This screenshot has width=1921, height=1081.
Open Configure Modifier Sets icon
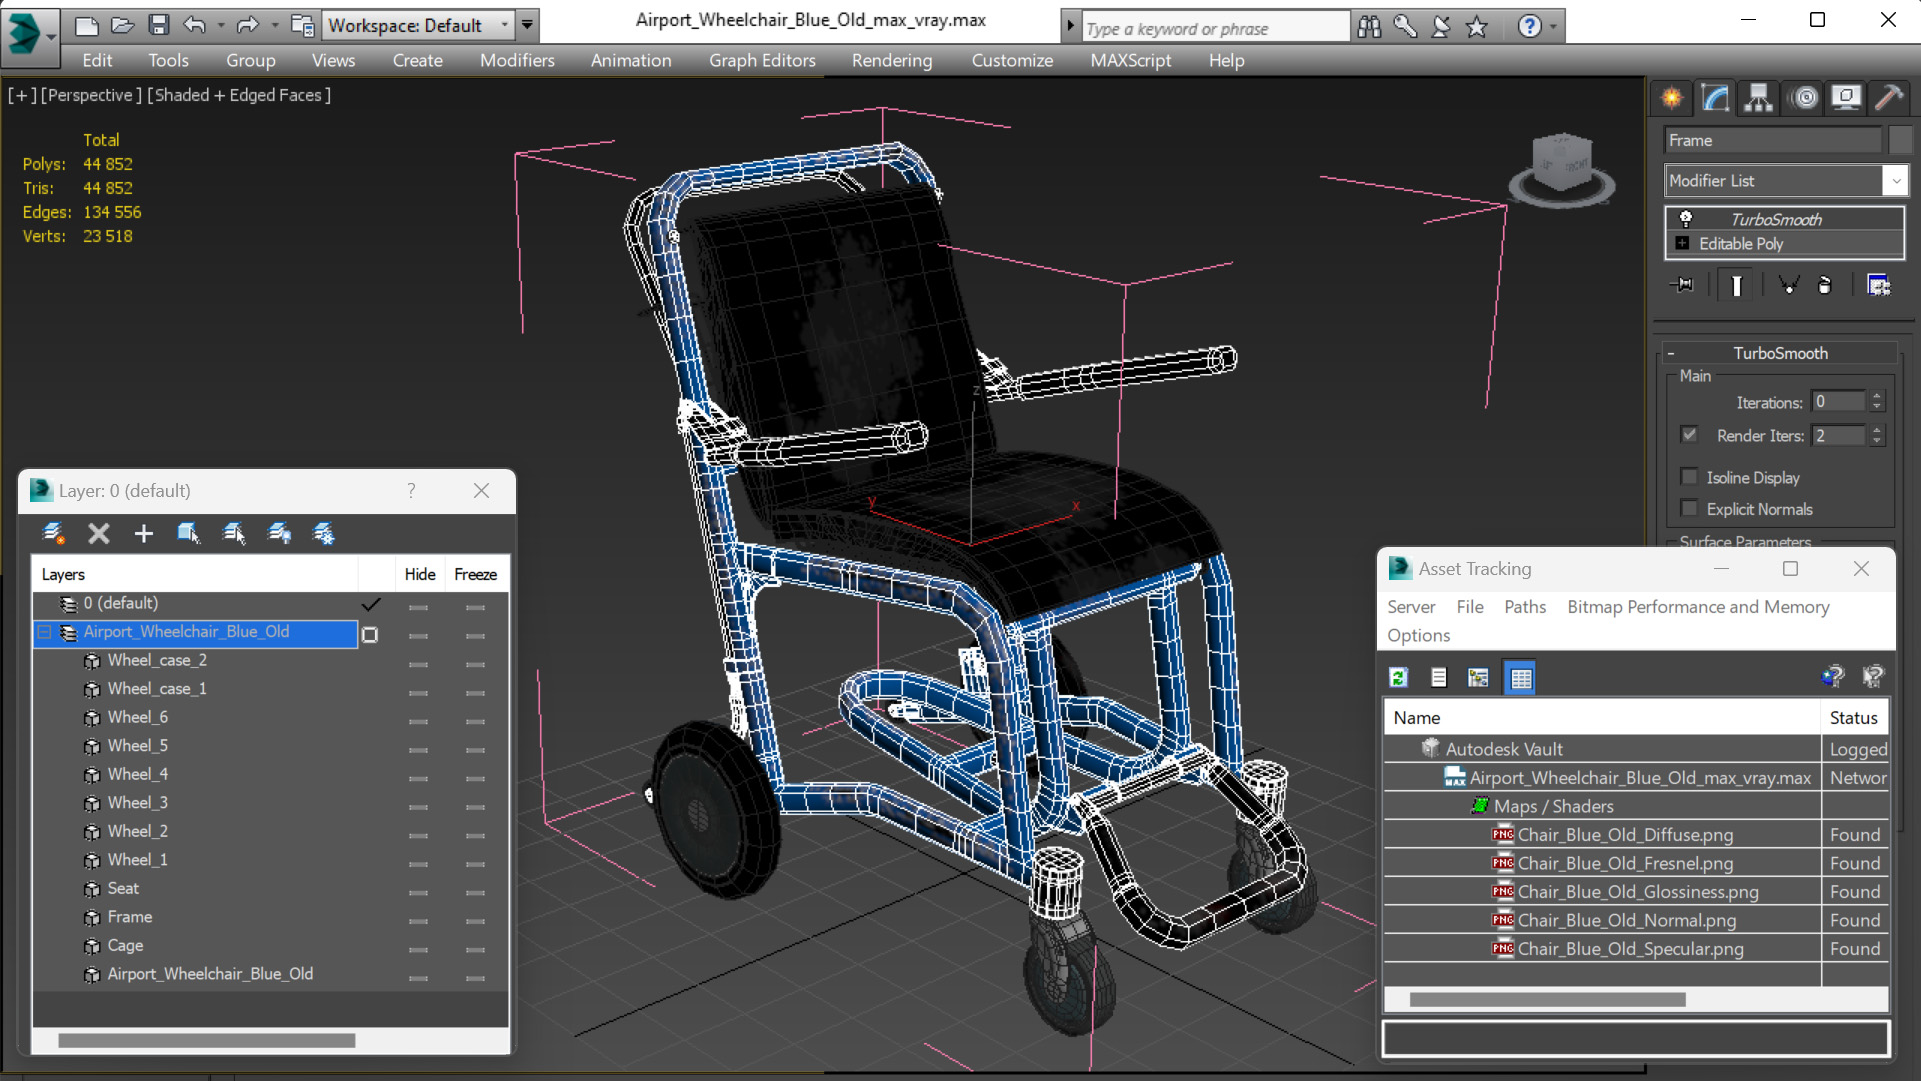tap(1879, 286)
